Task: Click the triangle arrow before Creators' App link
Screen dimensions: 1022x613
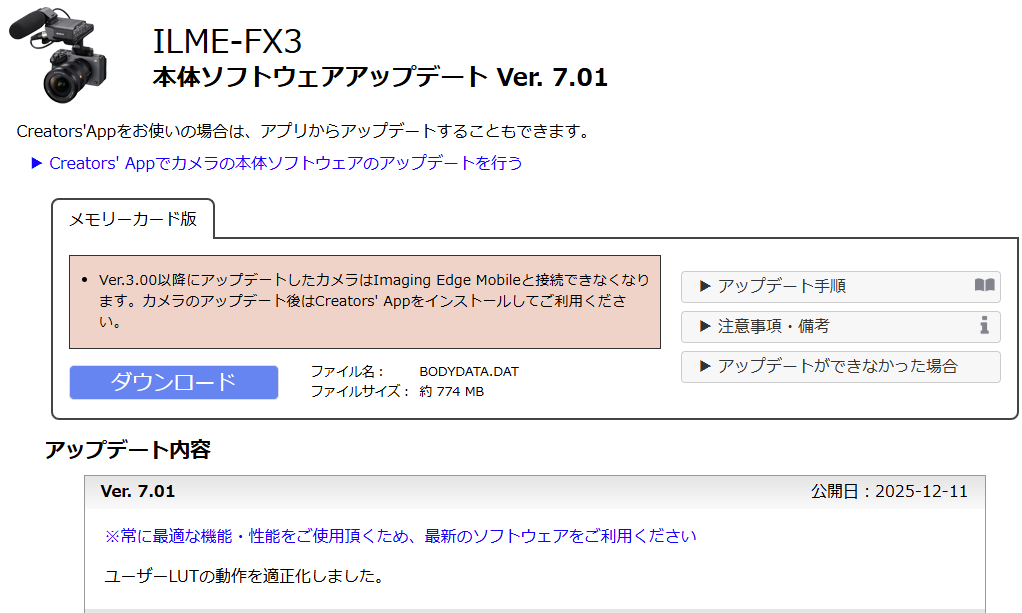Action: click(36, 163)
